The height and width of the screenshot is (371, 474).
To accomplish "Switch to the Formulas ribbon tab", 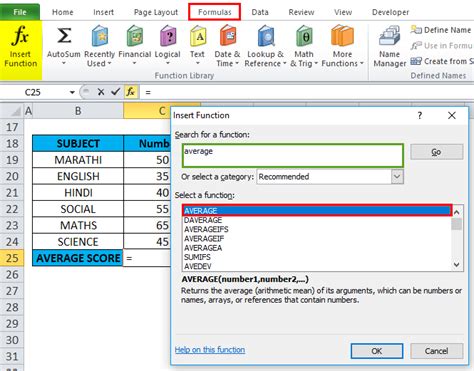I will pyautogui.click(x=214, y=12).
